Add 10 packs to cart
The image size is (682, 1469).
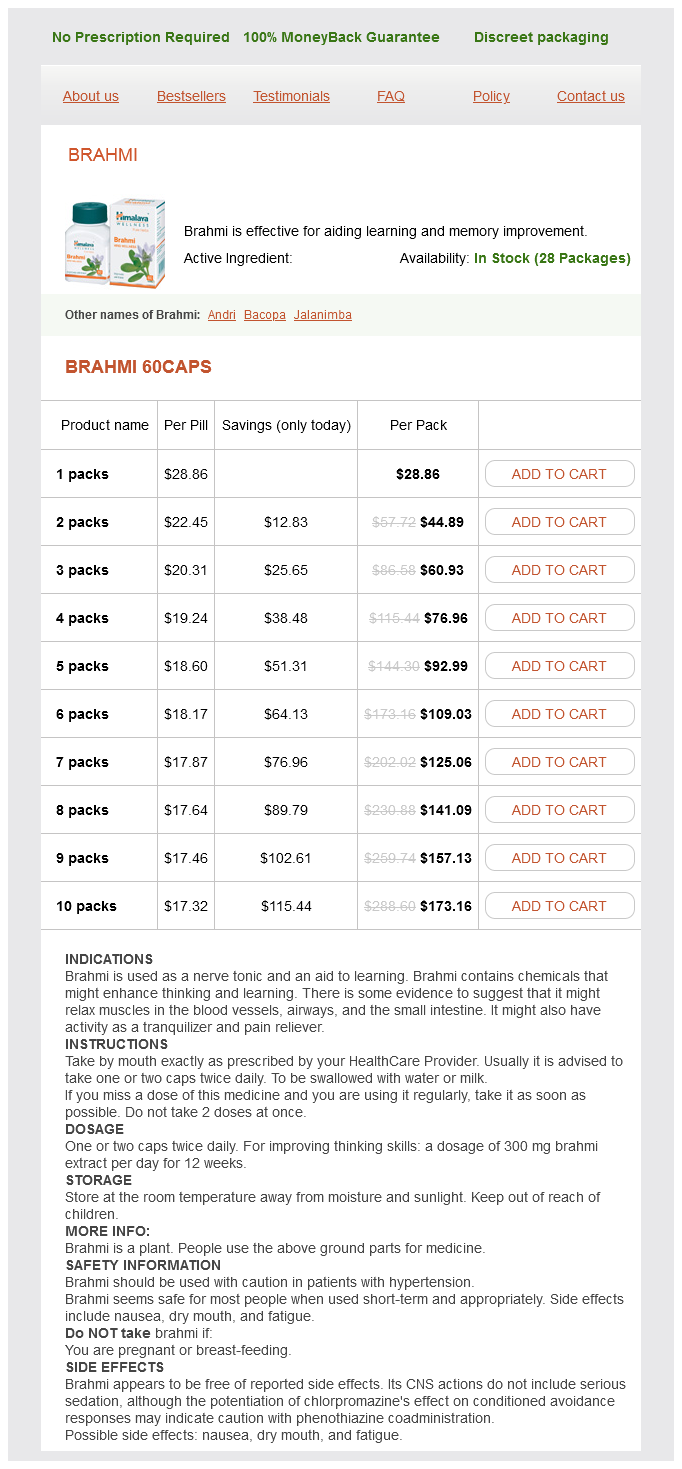pos(559,906)
